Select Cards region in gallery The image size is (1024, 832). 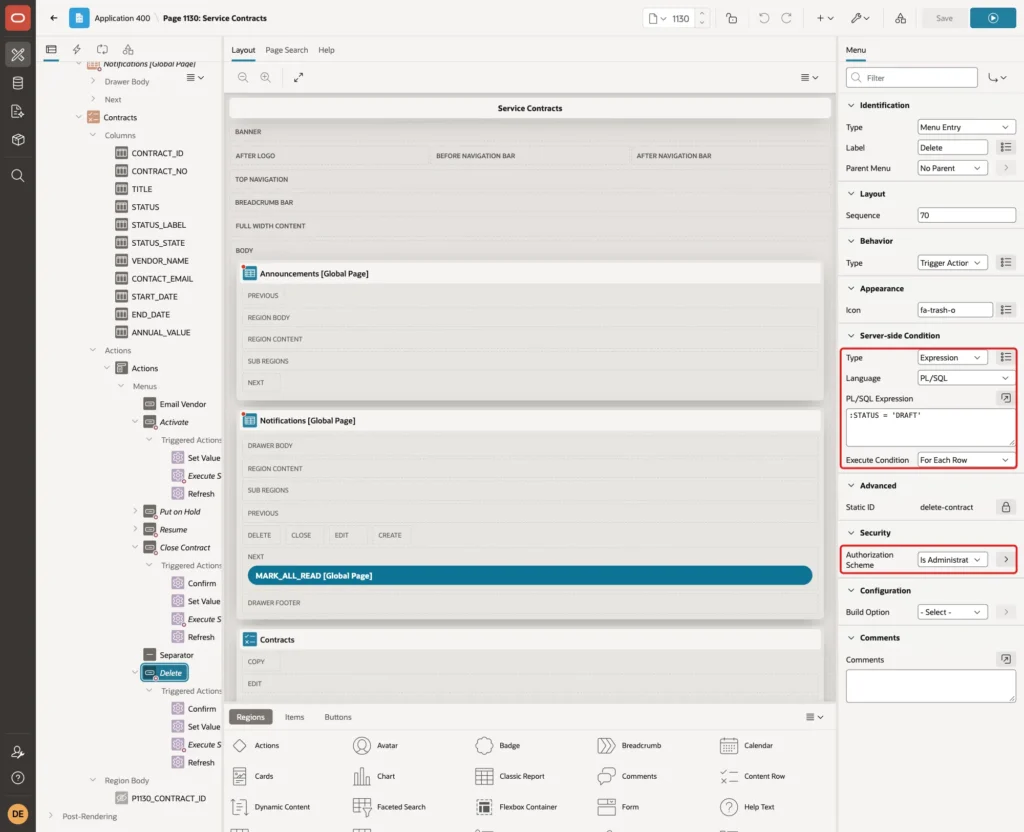pyautogui.click(x=253, y=776)
